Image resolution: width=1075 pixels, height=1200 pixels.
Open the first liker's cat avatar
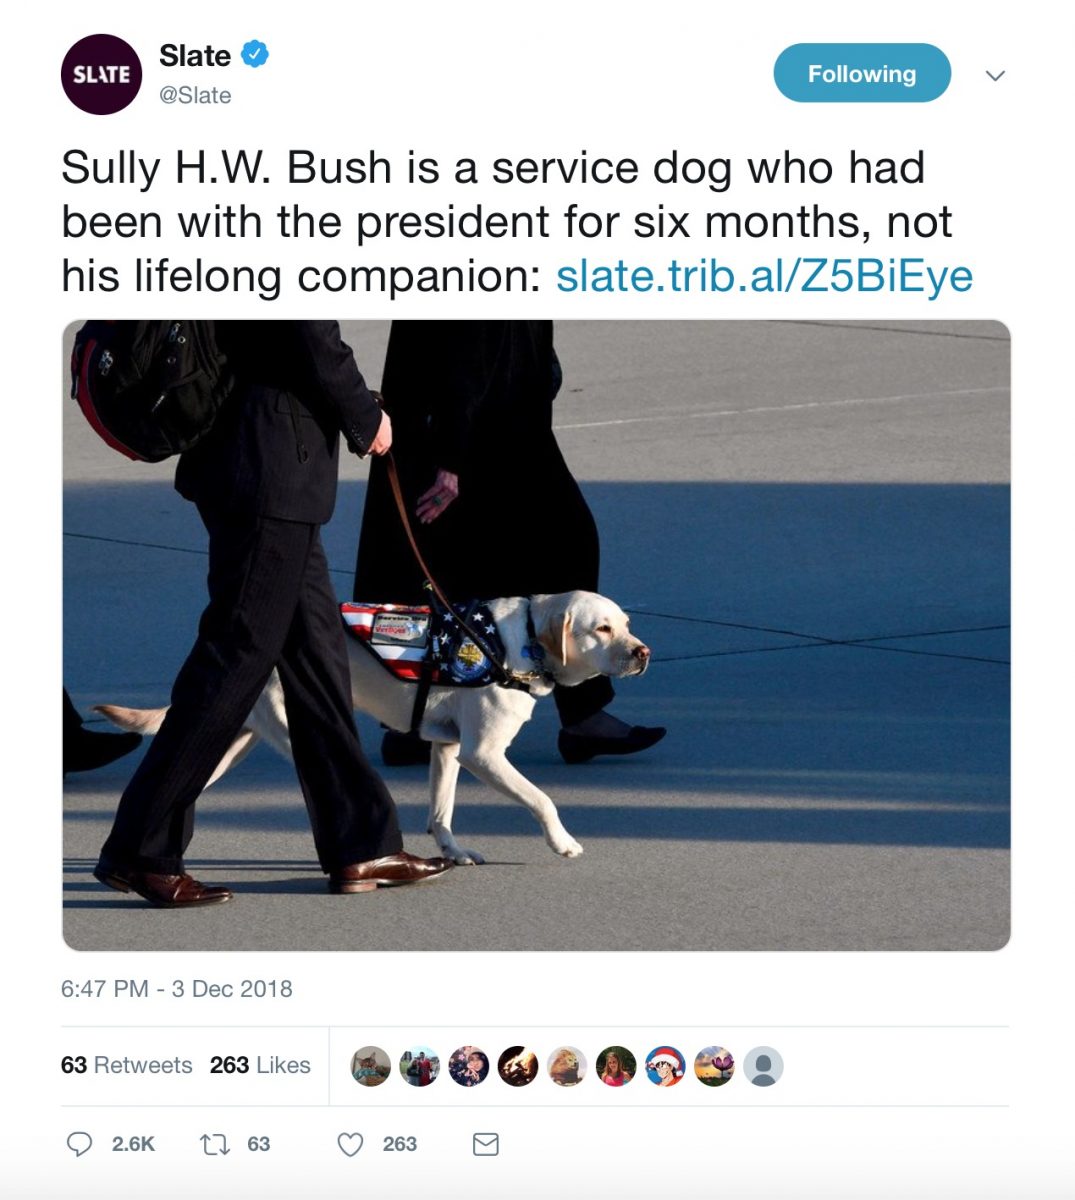pyautogui.click(x=370, y=1067)
